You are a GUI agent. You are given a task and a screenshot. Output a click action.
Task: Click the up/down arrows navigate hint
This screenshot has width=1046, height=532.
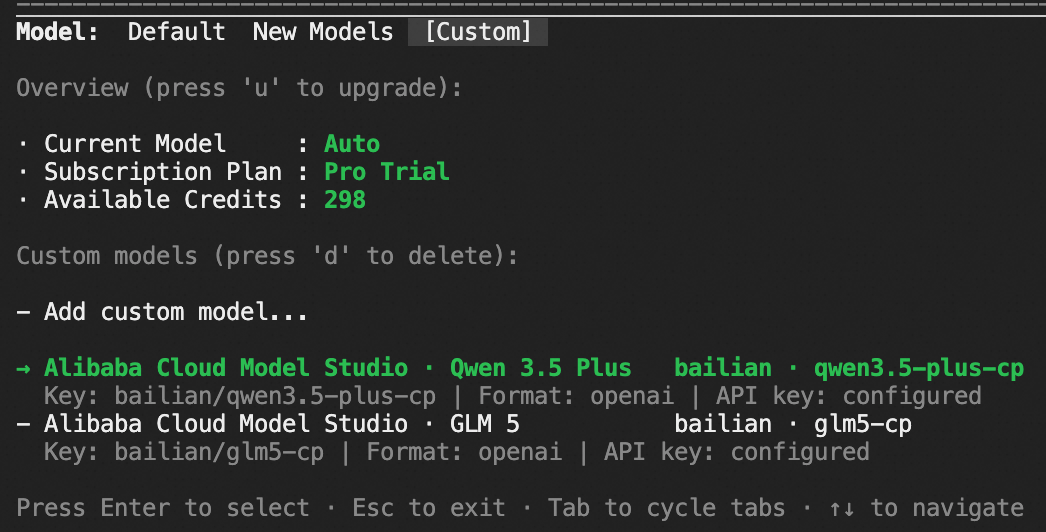(x=924, y=508)
